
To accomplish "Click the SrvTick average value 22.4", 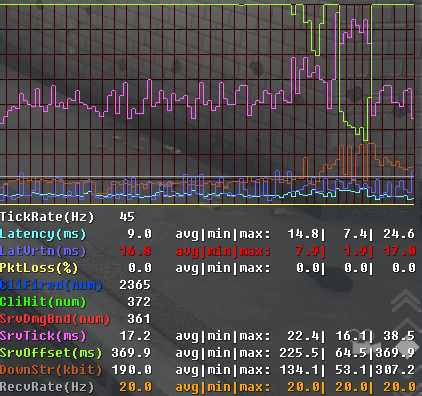I will pos(303,336).
